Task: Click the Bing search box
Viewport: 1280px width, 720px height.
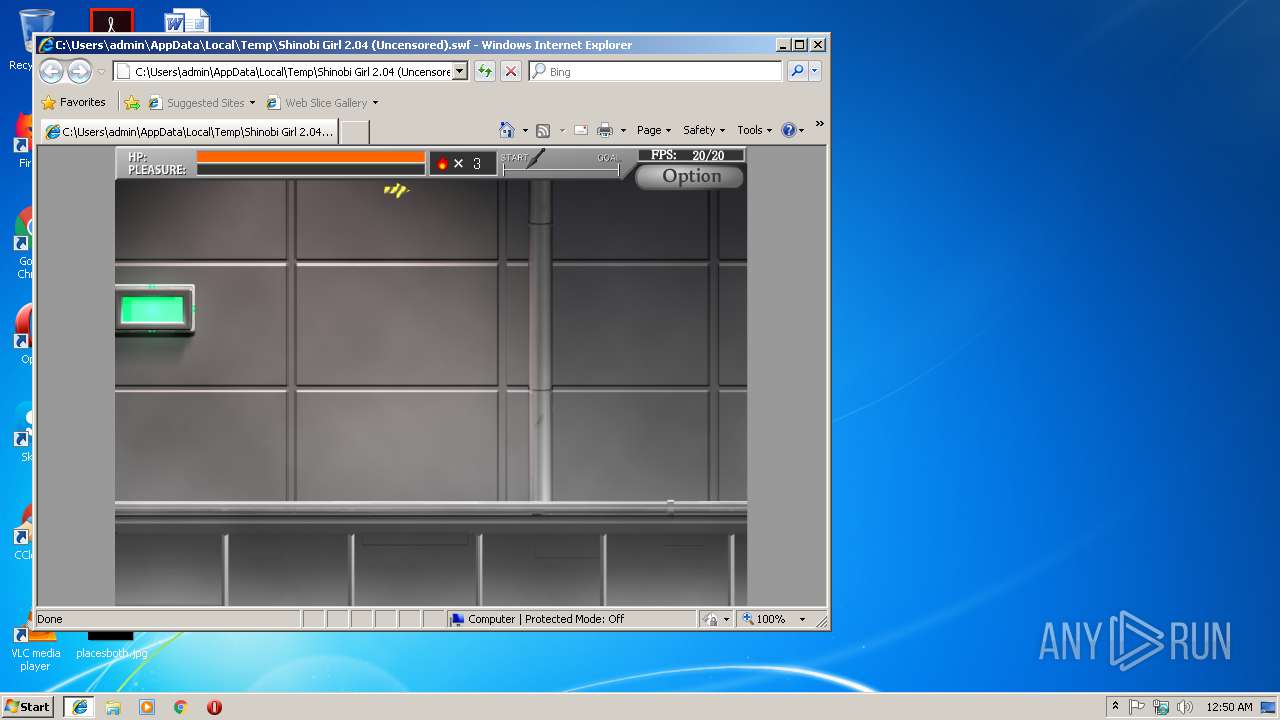Action: point(656,71)
